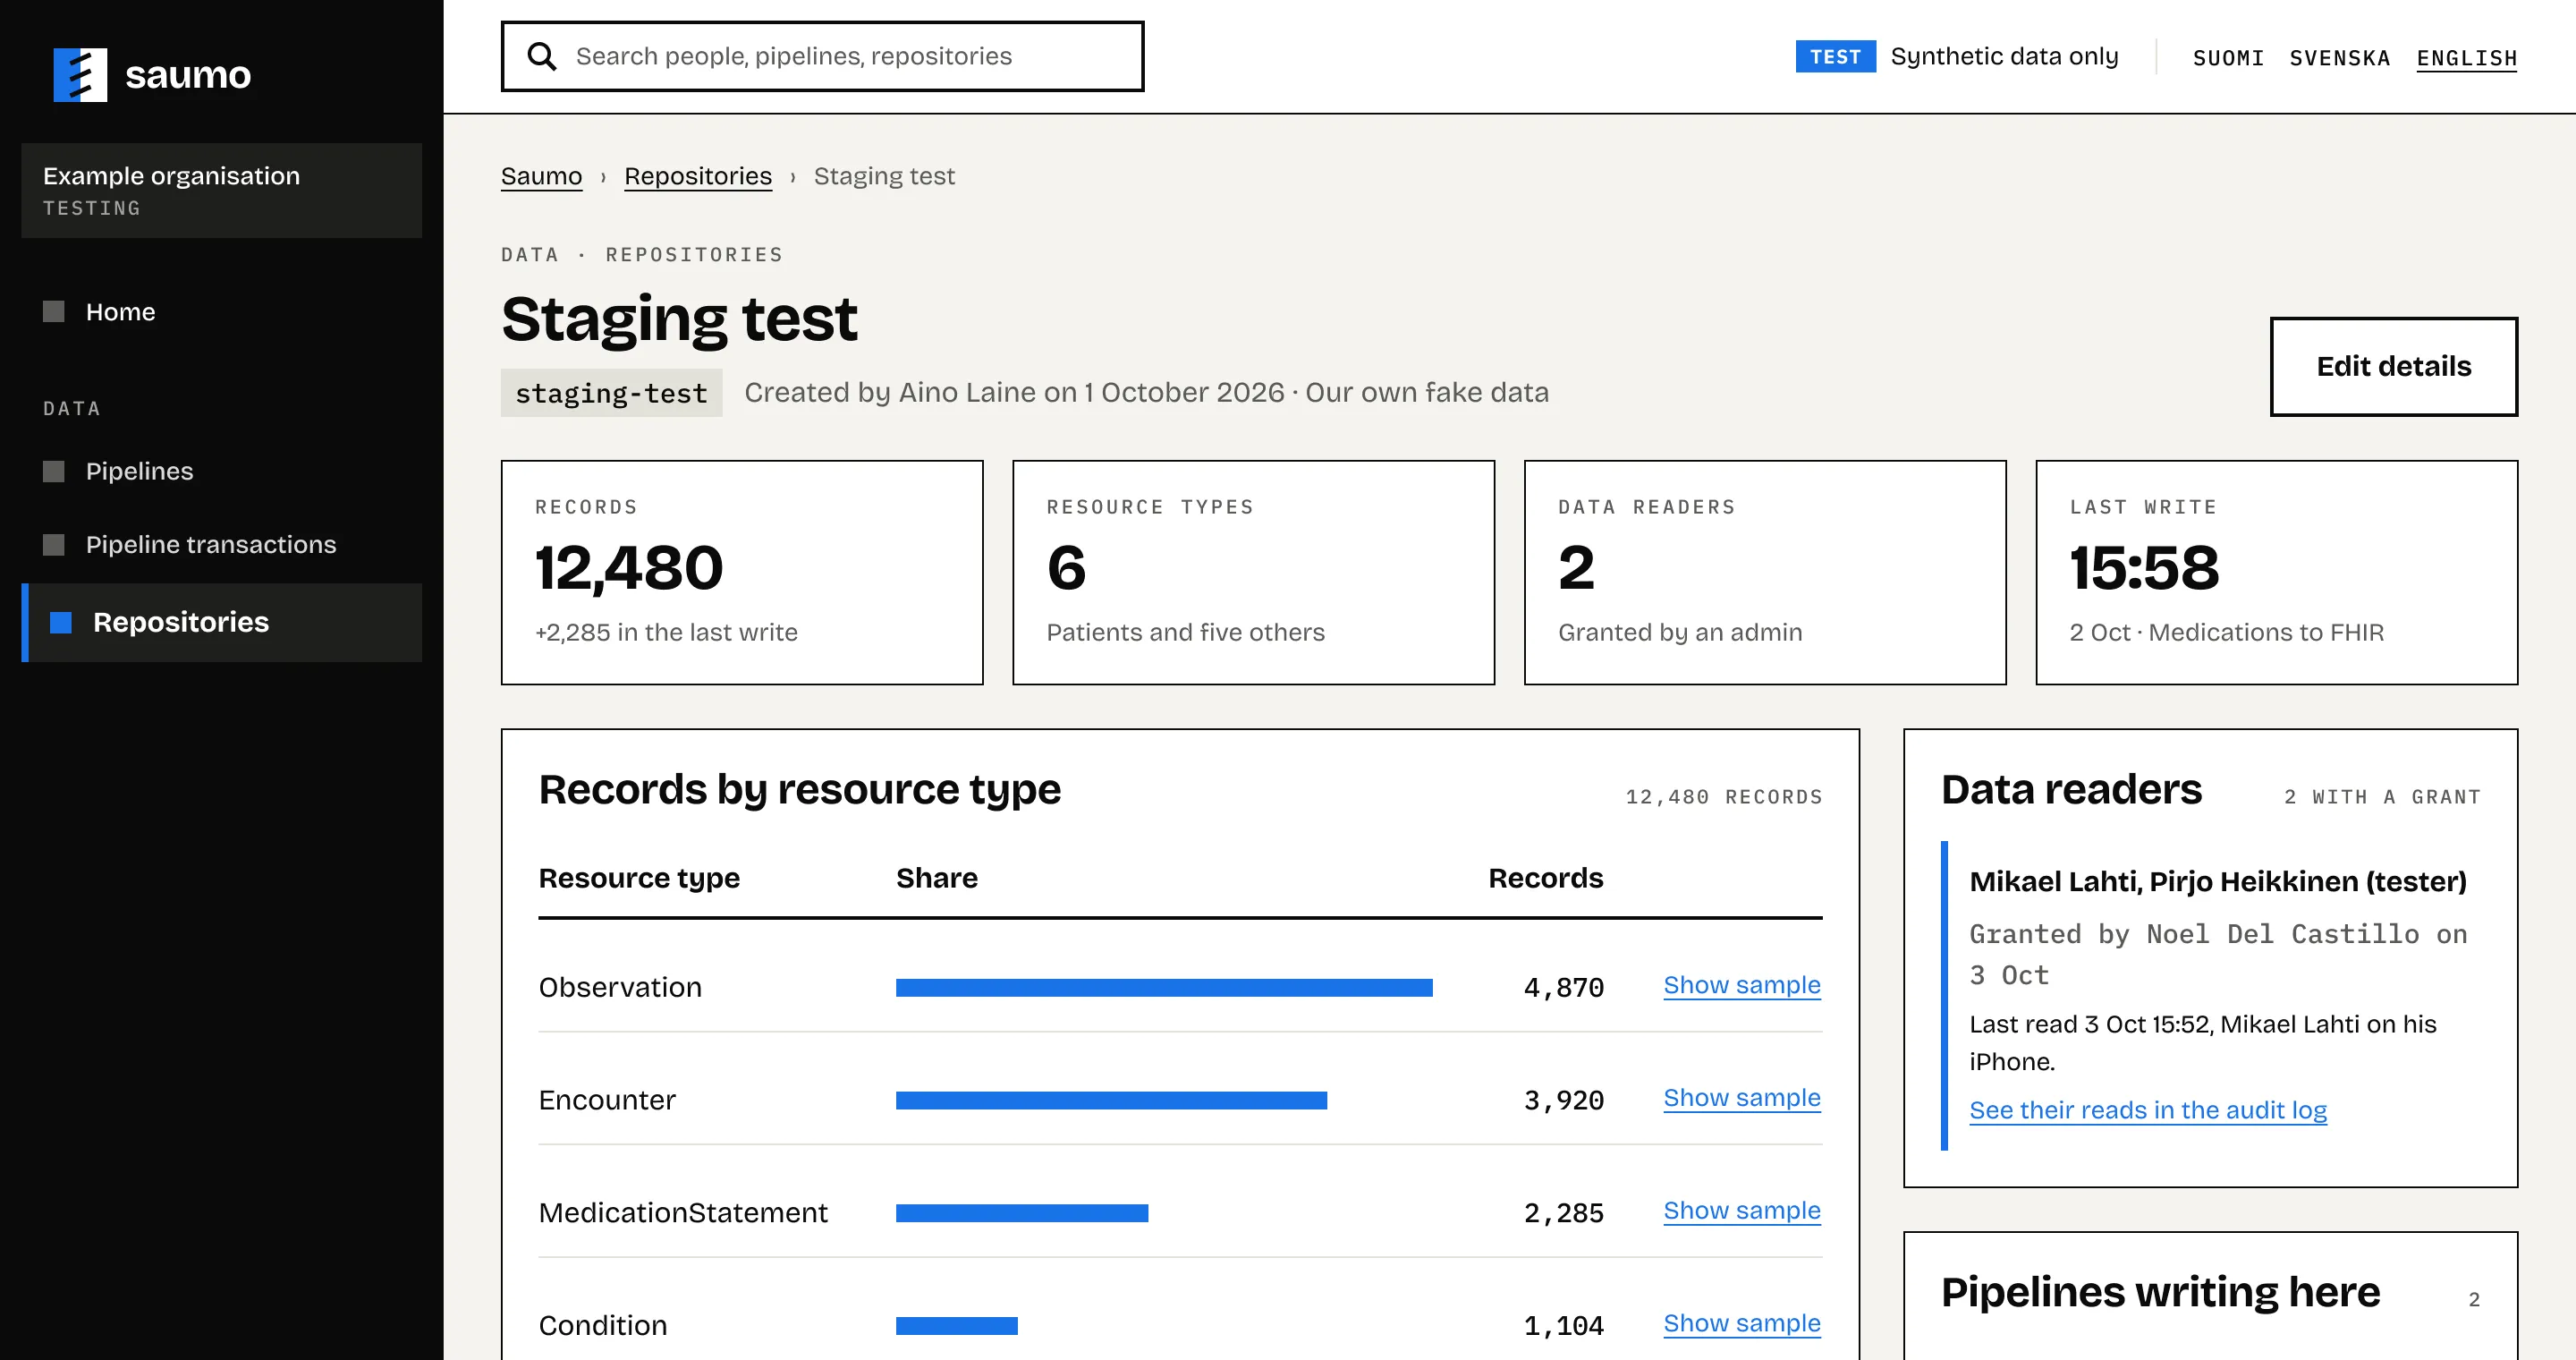
Task: Click the saumo logo icon
Action: click(80, 75)
